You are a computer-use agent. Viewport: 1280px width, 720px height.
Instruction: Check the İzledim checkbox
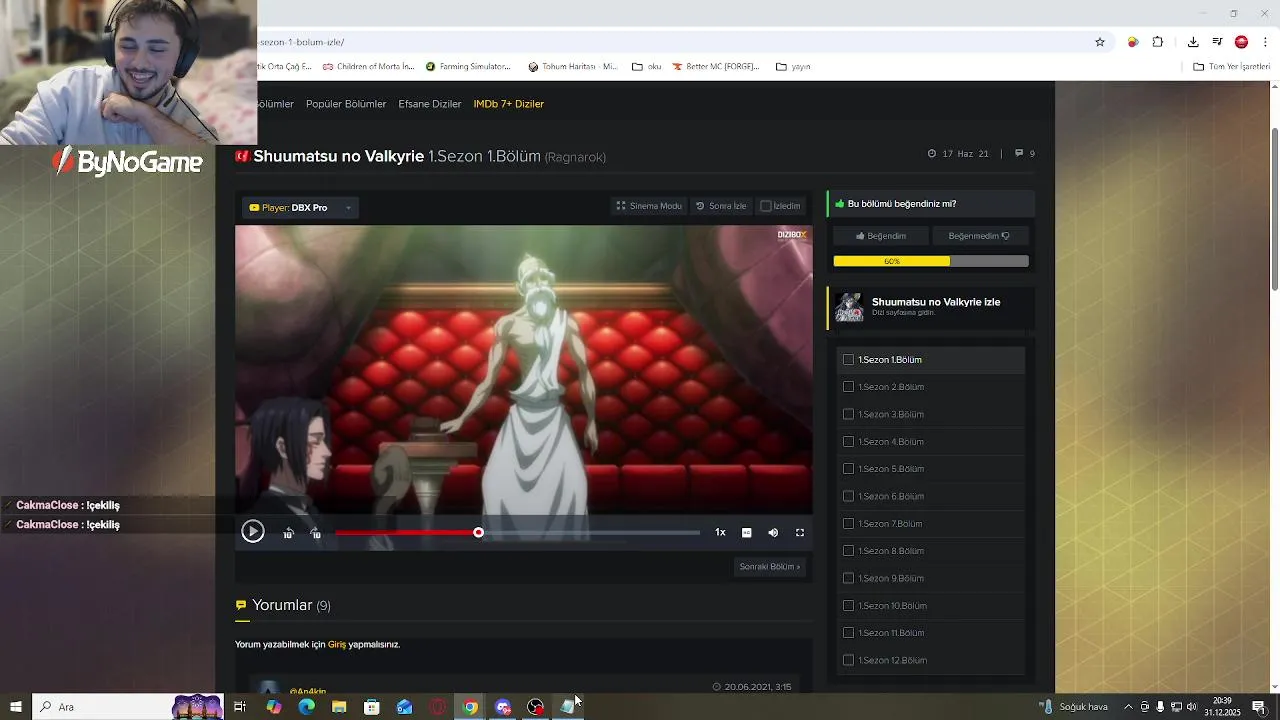(x=766, y=206)
